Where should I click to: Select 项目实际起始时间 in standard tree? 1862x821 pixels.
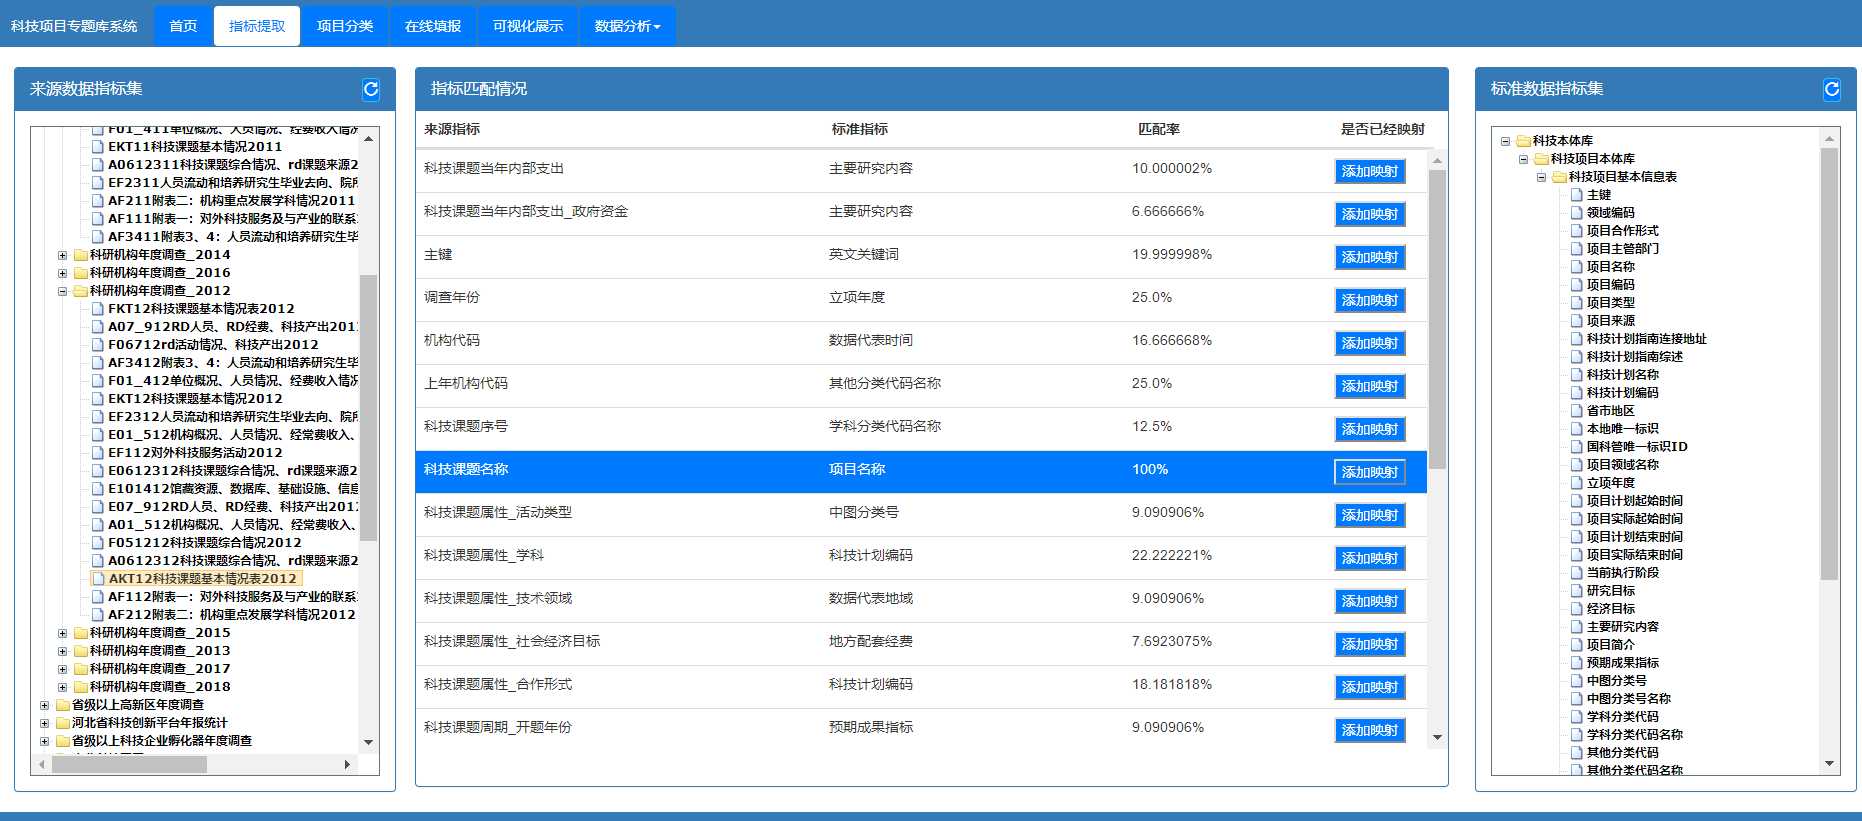pyautogui.click(x=1634, y=519)
